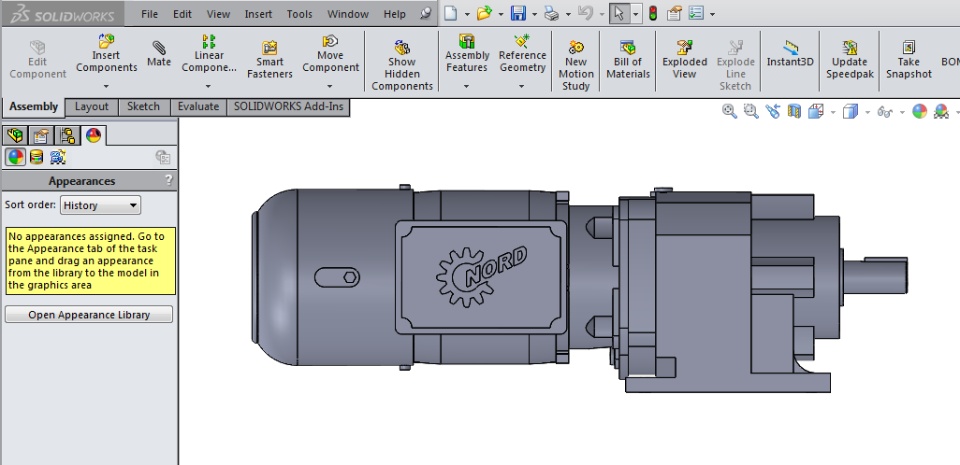960x465 pixels.
Task: Open File Properties icon in top toolbar
Action: 674,13
